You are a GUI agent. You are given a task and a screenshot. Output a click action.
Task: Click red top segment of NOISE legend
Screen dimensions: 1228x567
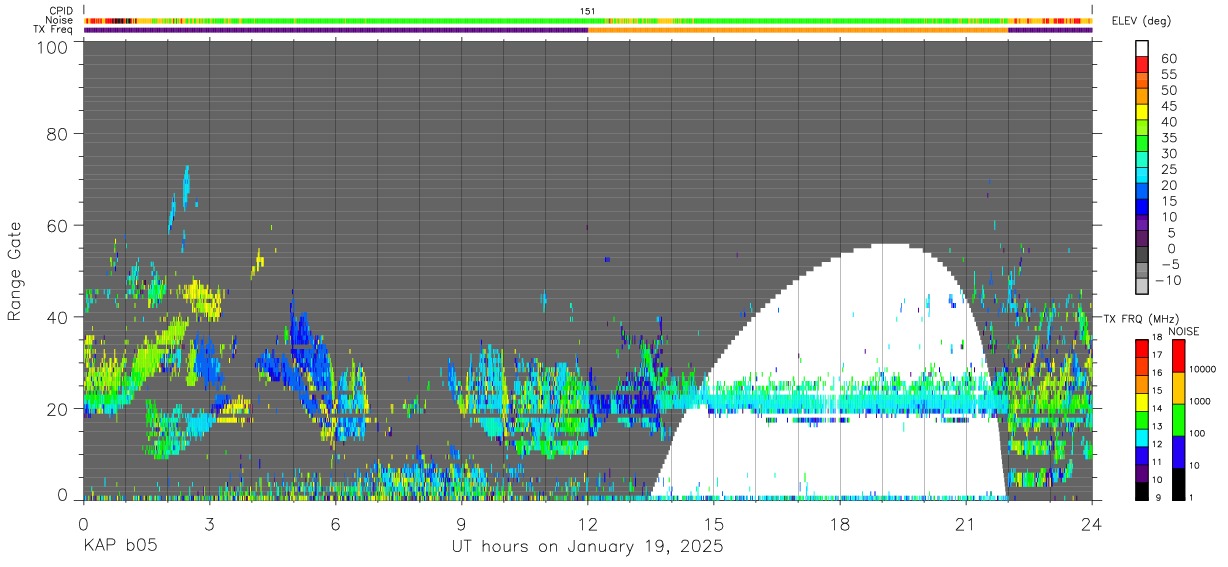(1177, 356)
